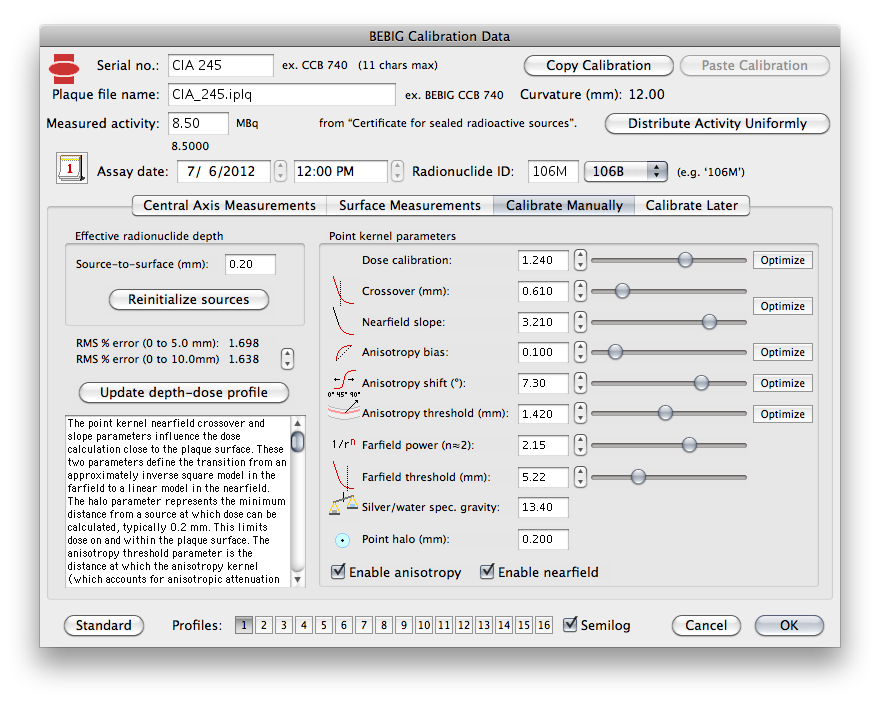880x702 pixels.
Task: Click the Anisotropy bias icon
Action: pos(343,352)
